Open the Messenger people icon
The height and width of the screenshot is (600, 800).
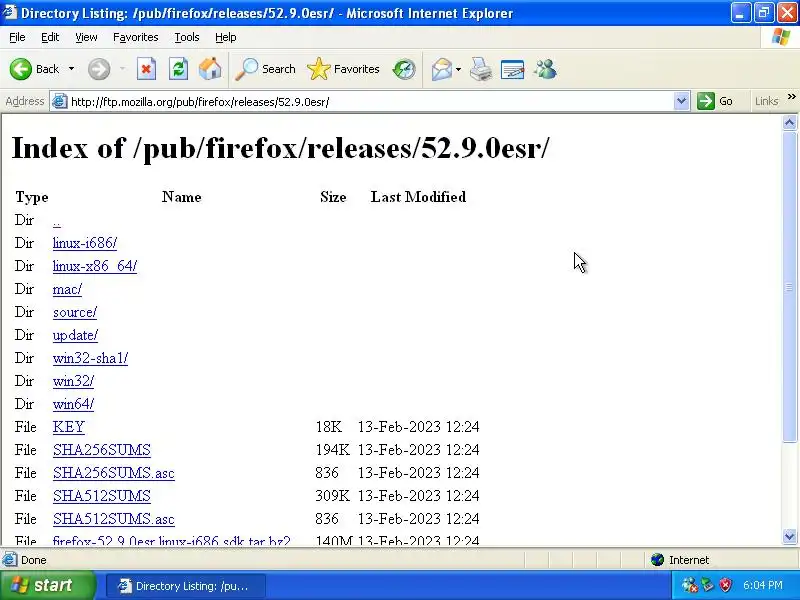pos(545,69)
